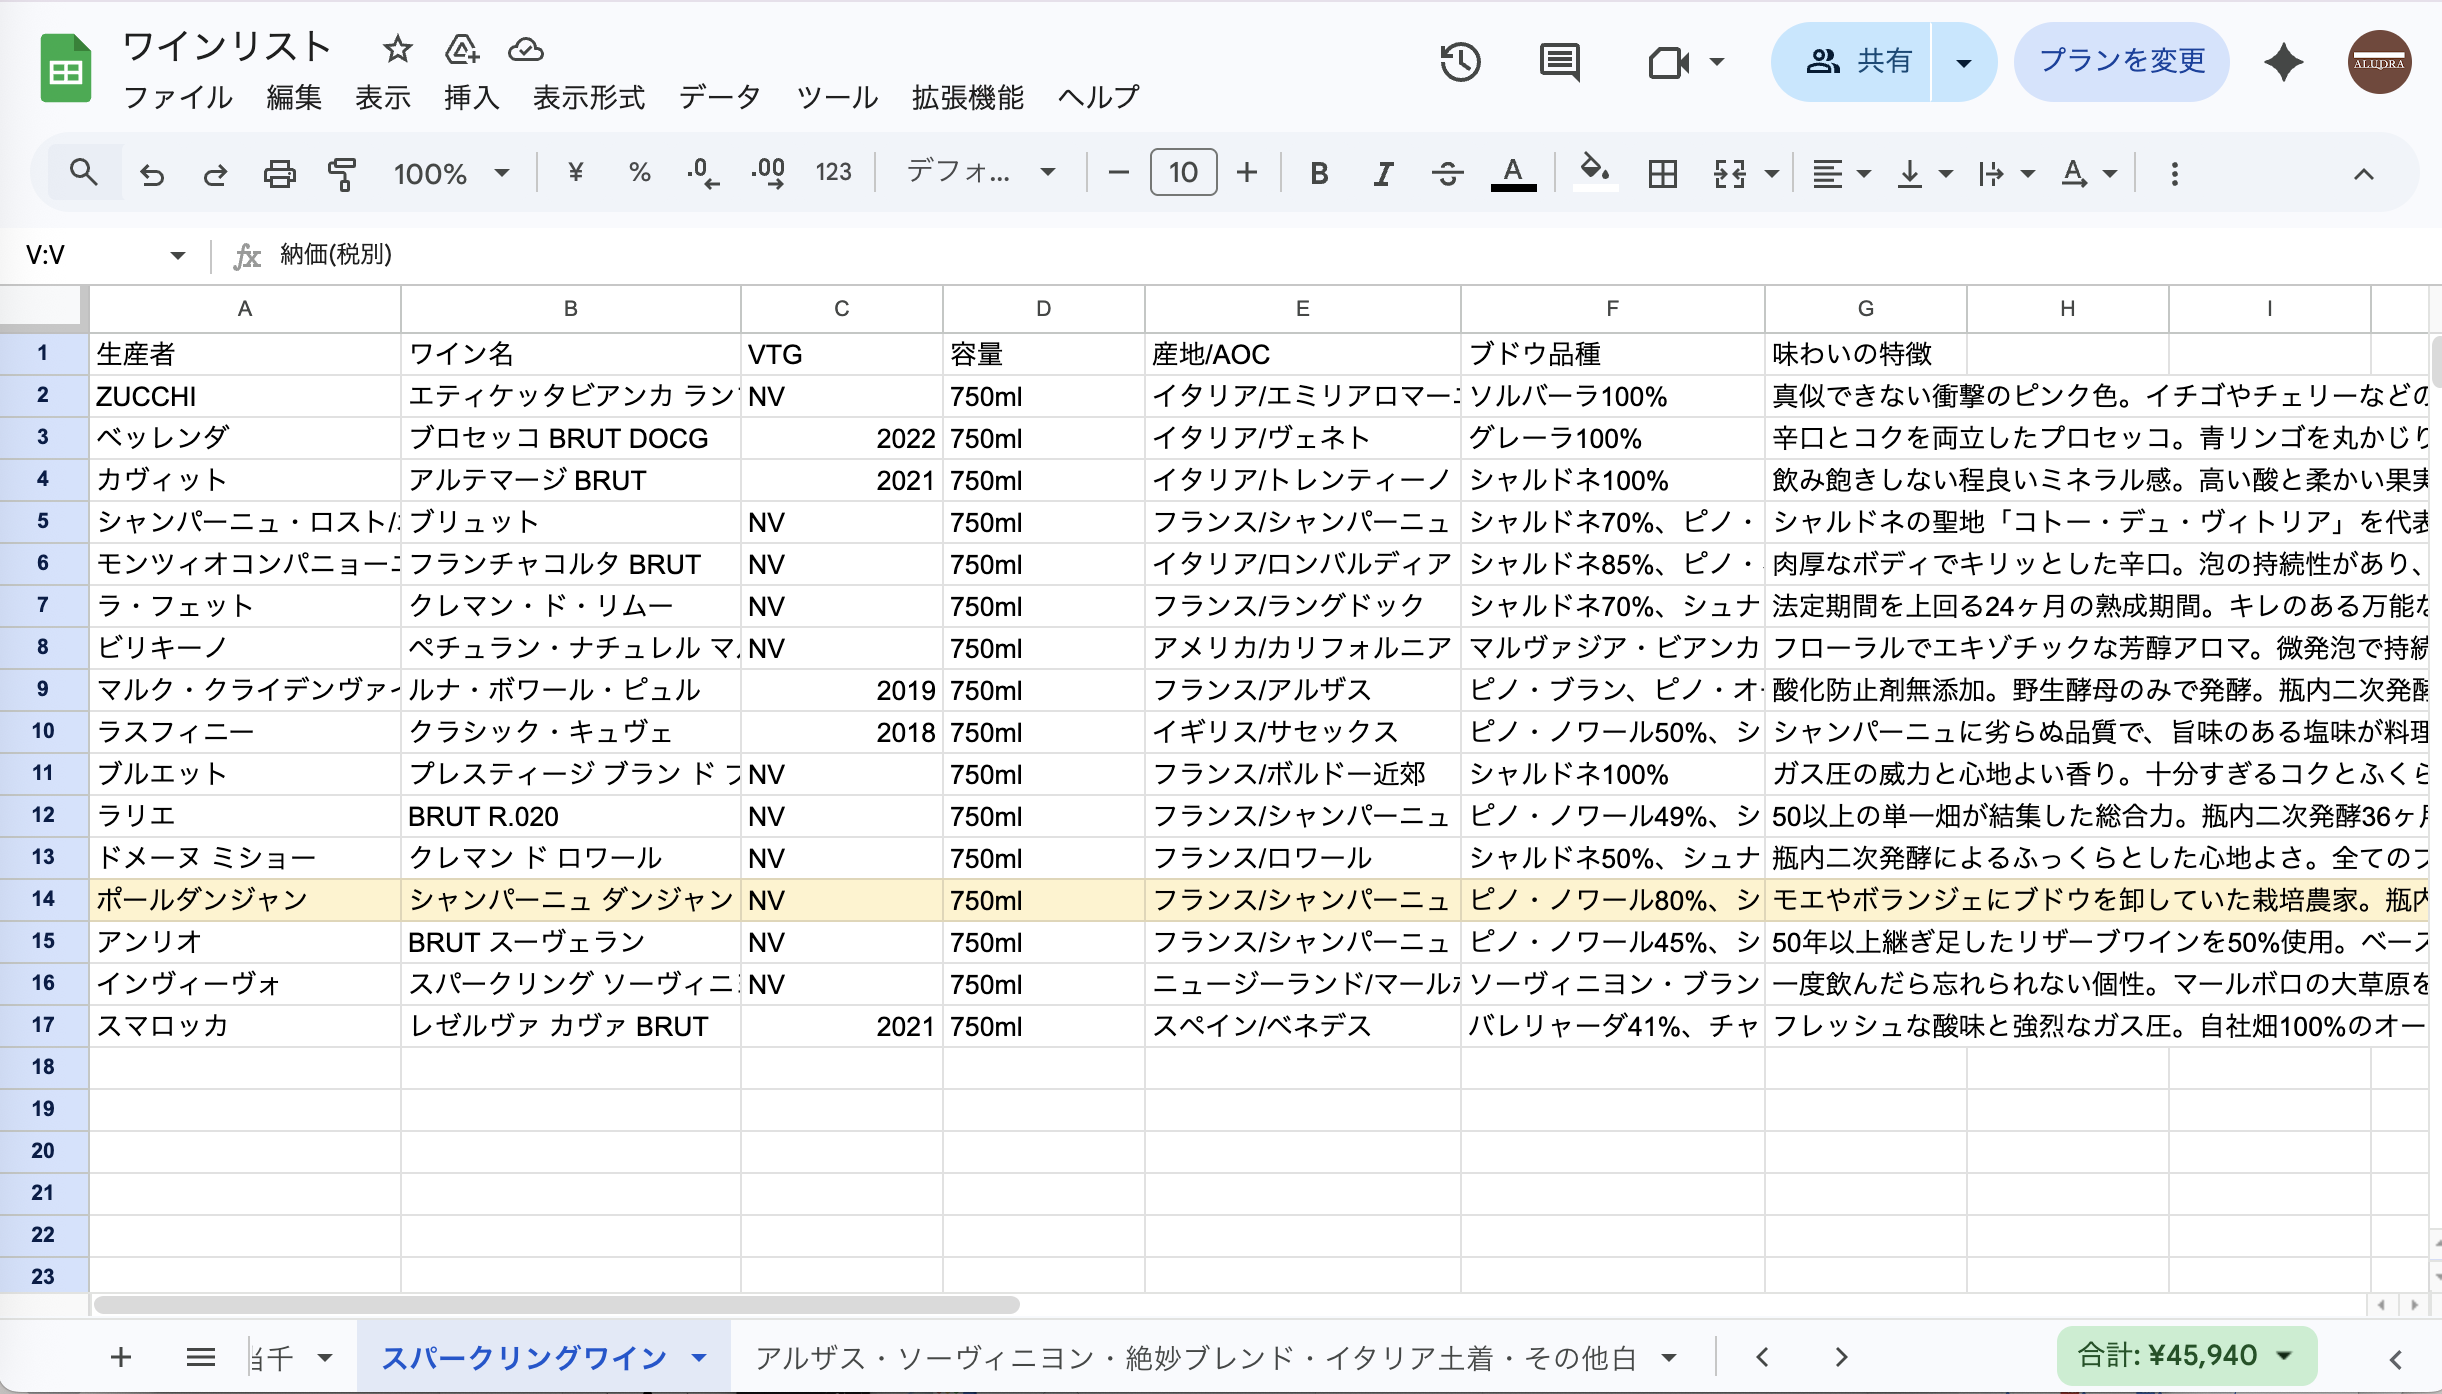2442x1394 pixels.
Task: Open version history clock icon
Action: click(x=1460, y=62)
